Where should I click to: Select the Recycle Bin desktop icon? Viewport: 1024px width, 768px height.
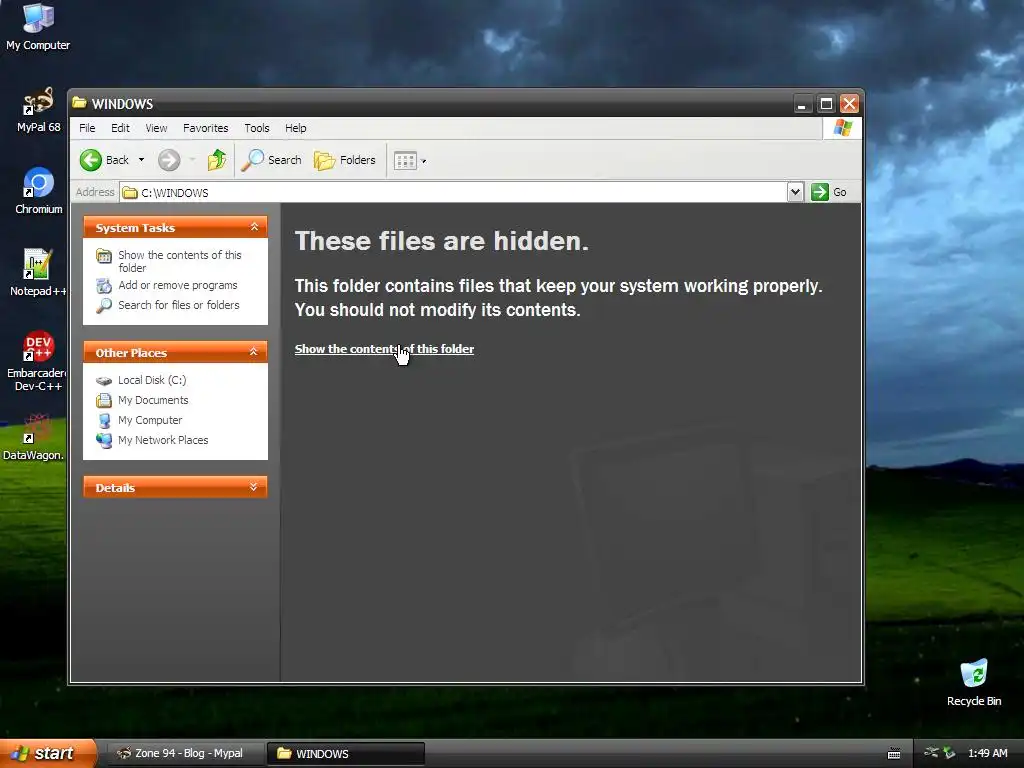(x=974, y=682)
